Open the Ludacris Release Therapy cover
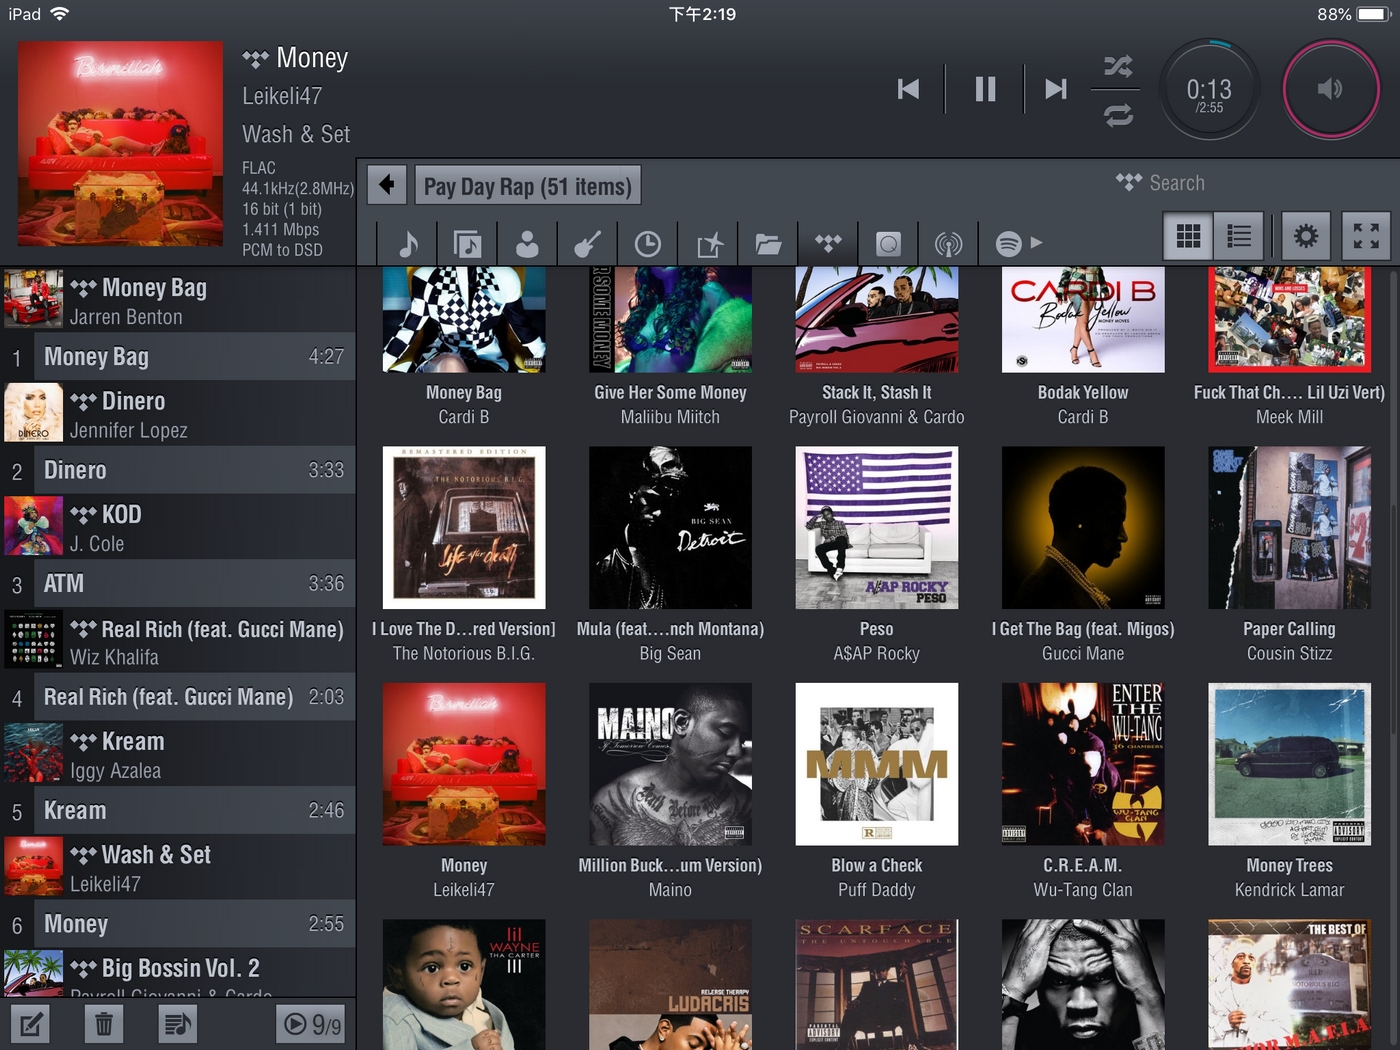Screen dimensions: 1400x1050 [x=670, y=985]
